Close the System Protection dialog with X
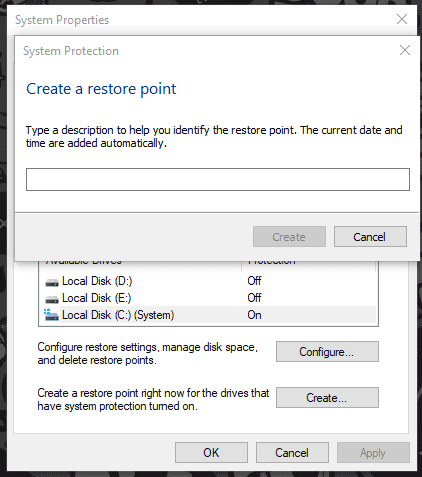 (405, 51)
